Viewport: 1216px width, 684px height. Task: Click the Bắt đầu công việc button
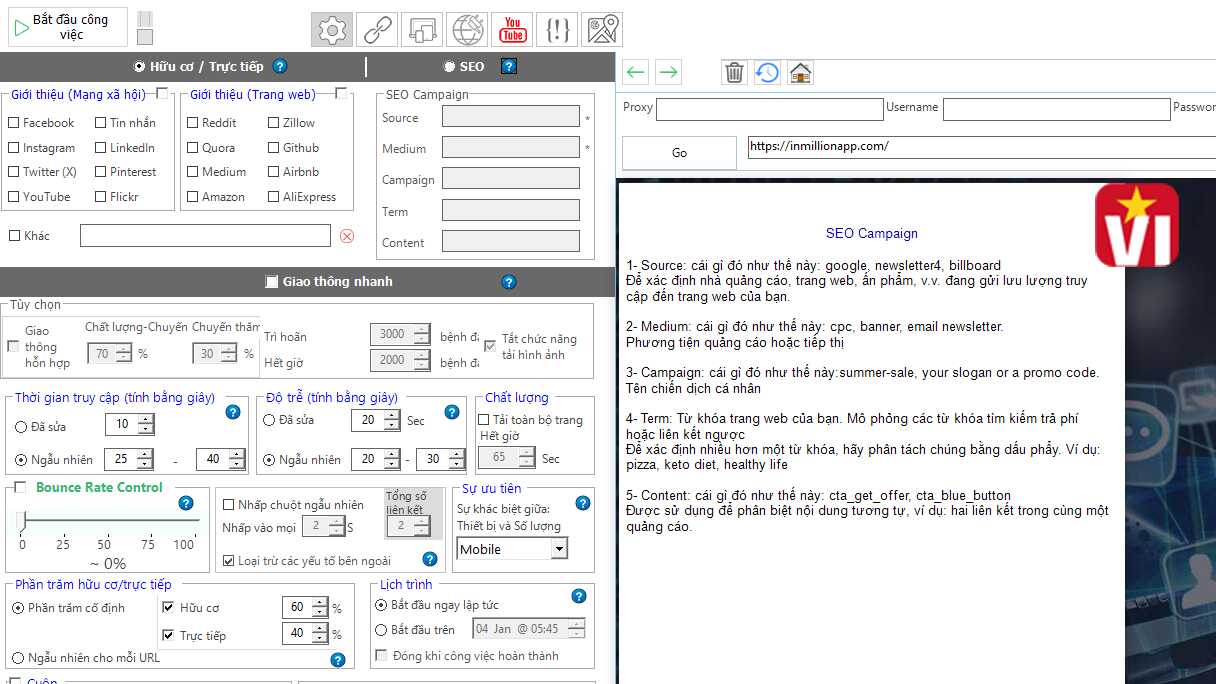68,27
